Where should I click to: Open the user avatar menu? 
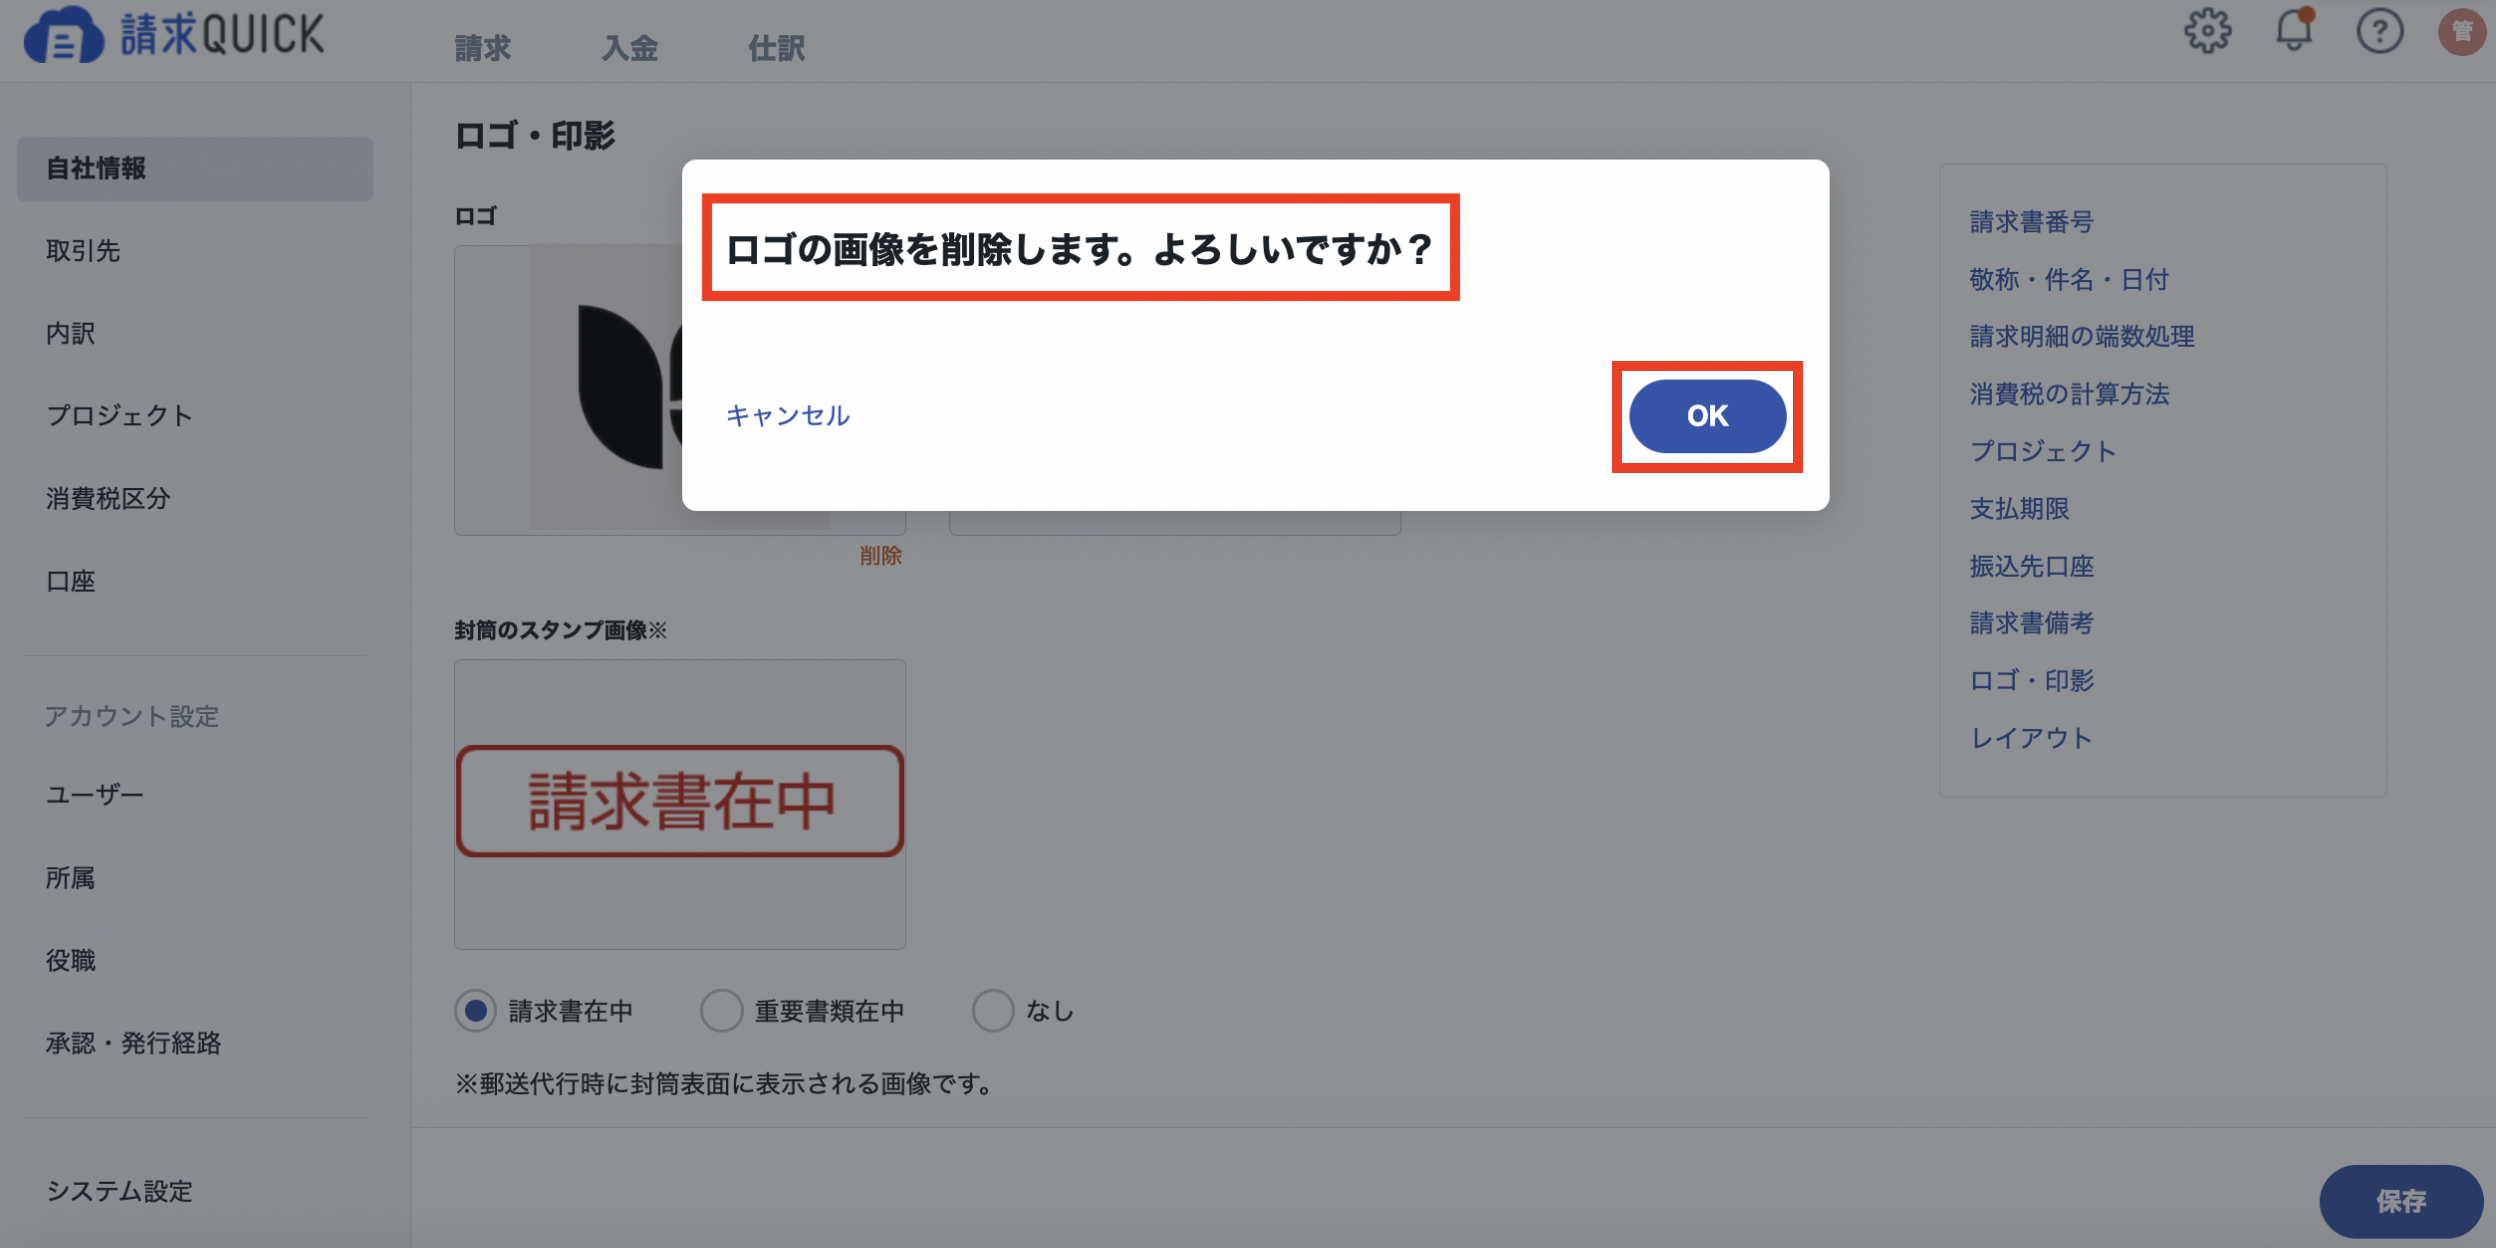click(2462, 31)
